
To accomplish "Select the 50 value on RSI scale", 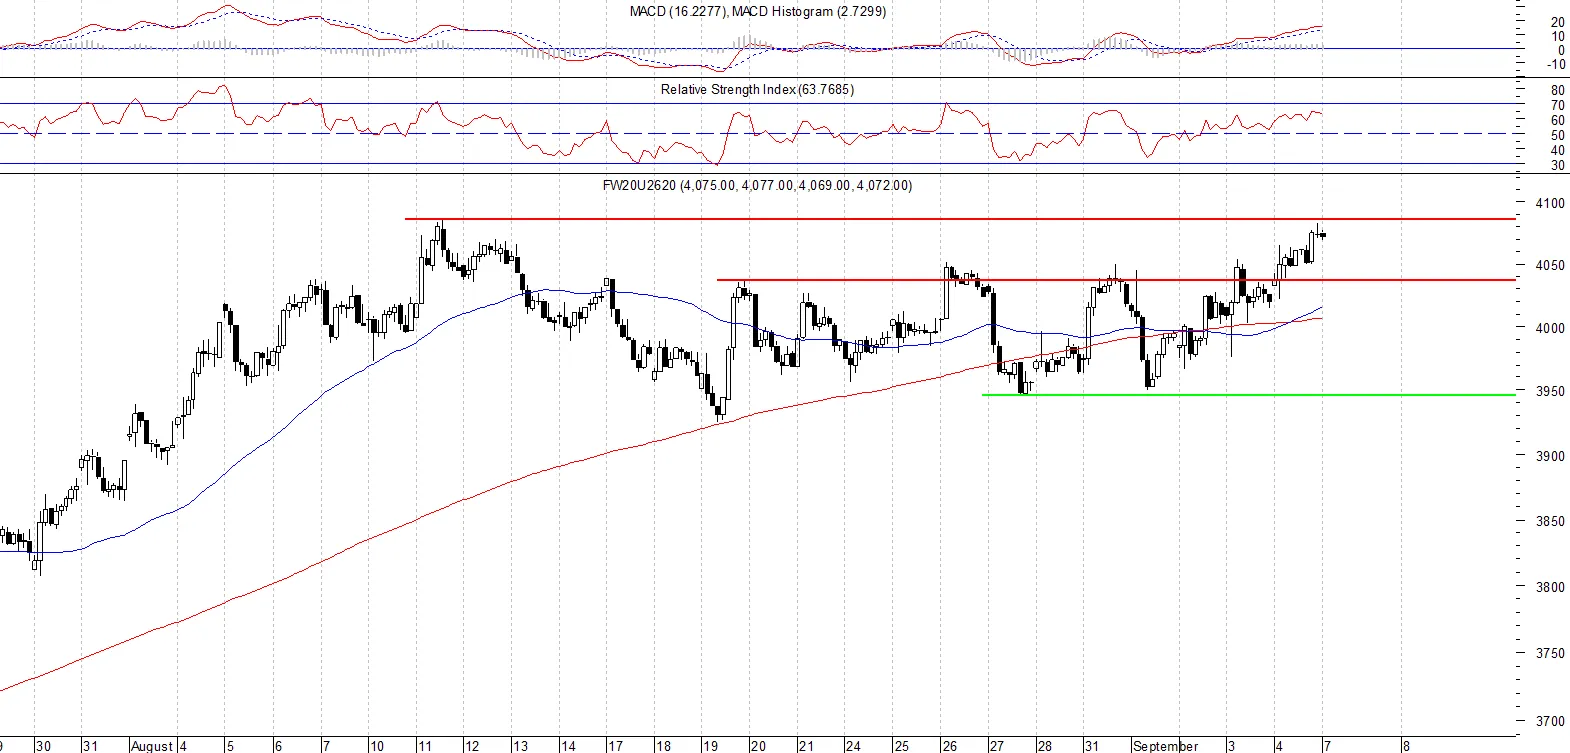I will [x=1558, y=135].
